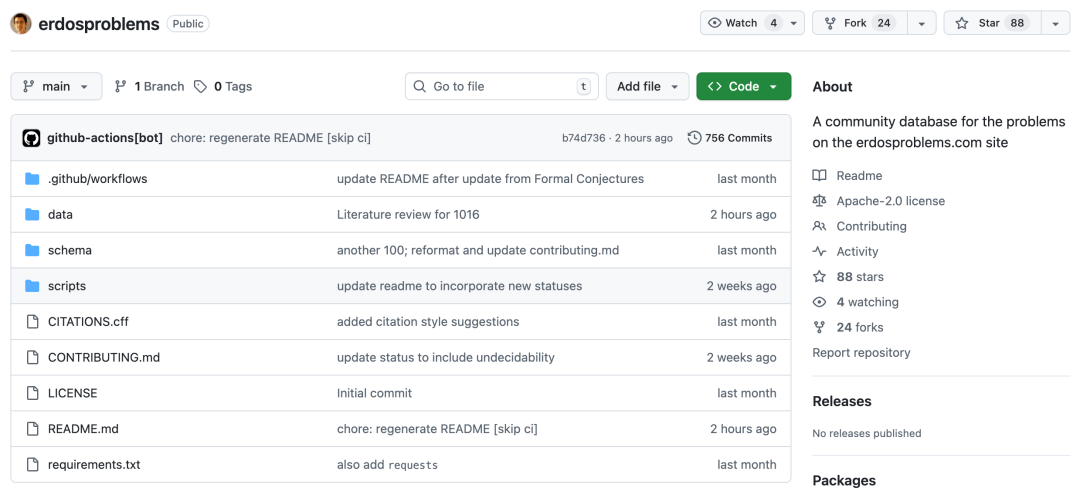Click the github-actions bot avatar icon
Viewport: 1080px width, 488px height.
click(x=31, y=138)
